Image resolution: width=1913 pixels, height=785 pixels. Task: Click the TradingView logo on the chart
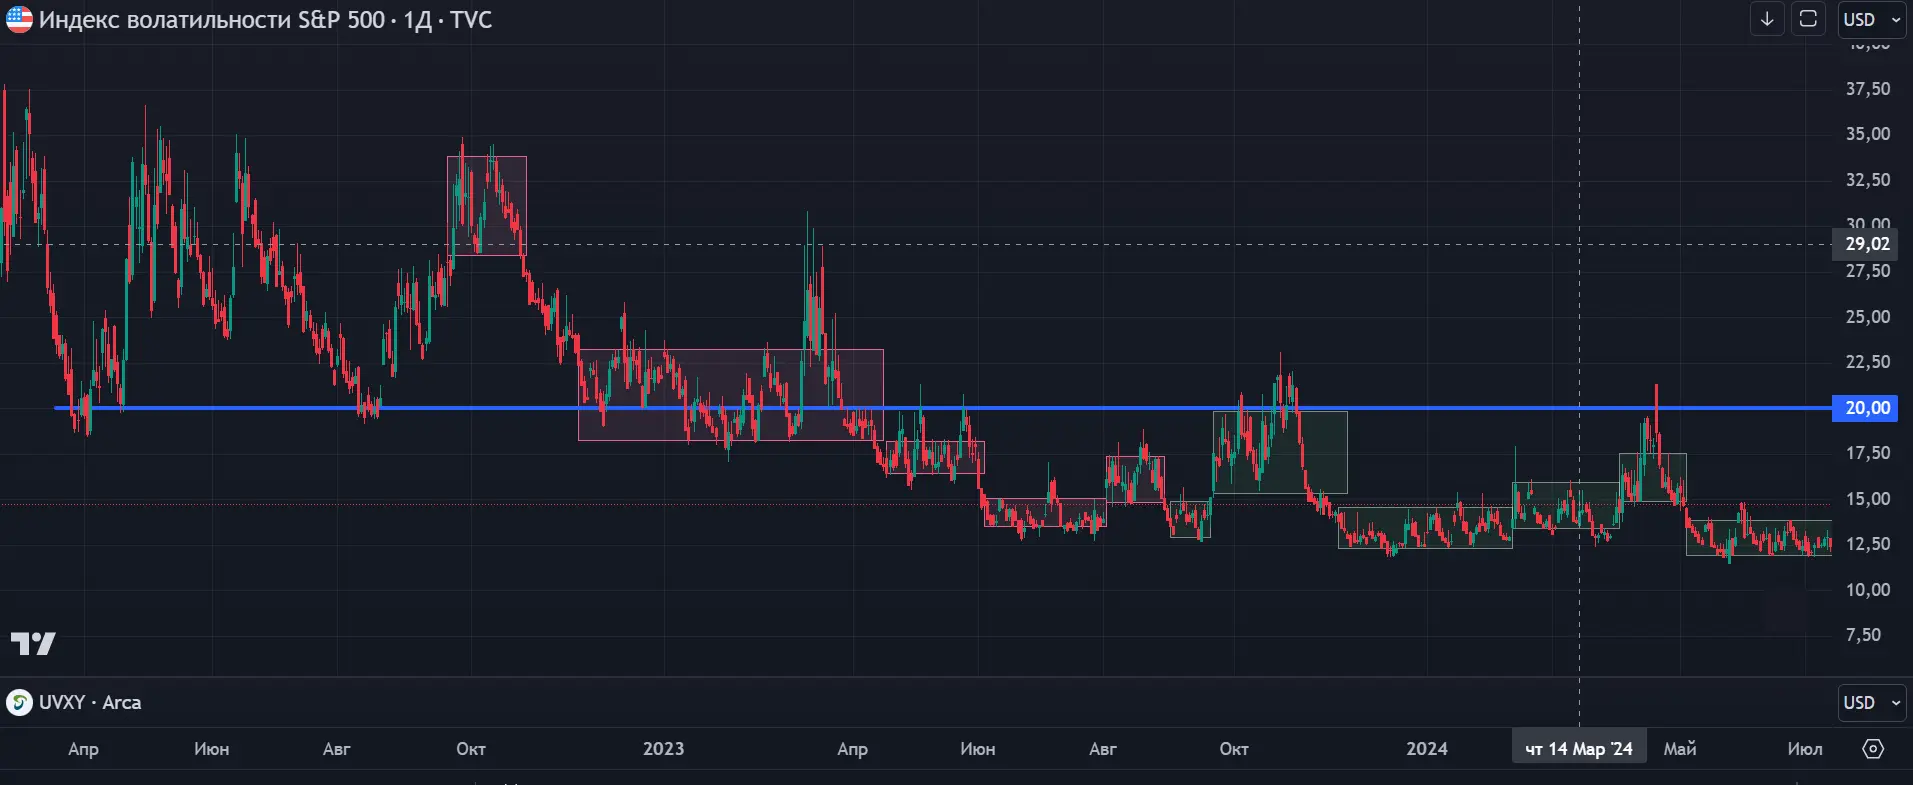(x=33, y=644)
